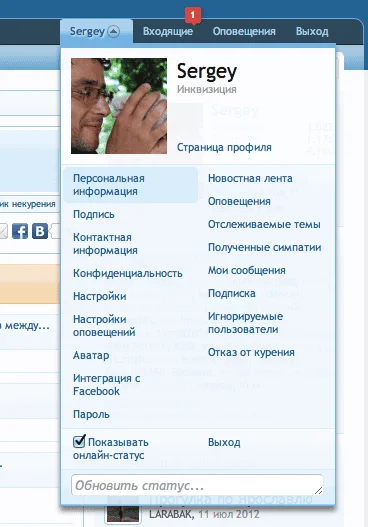Click Выход in the top navigation bar
Viewport: 368px width, 527px height.
click(x=312, y=32)
